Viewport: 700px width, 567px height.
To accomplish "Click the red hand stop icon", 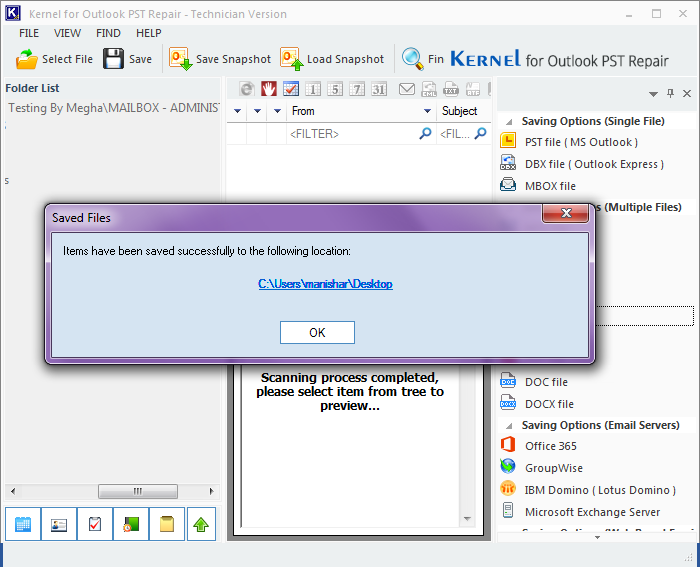I will point(269,89).
